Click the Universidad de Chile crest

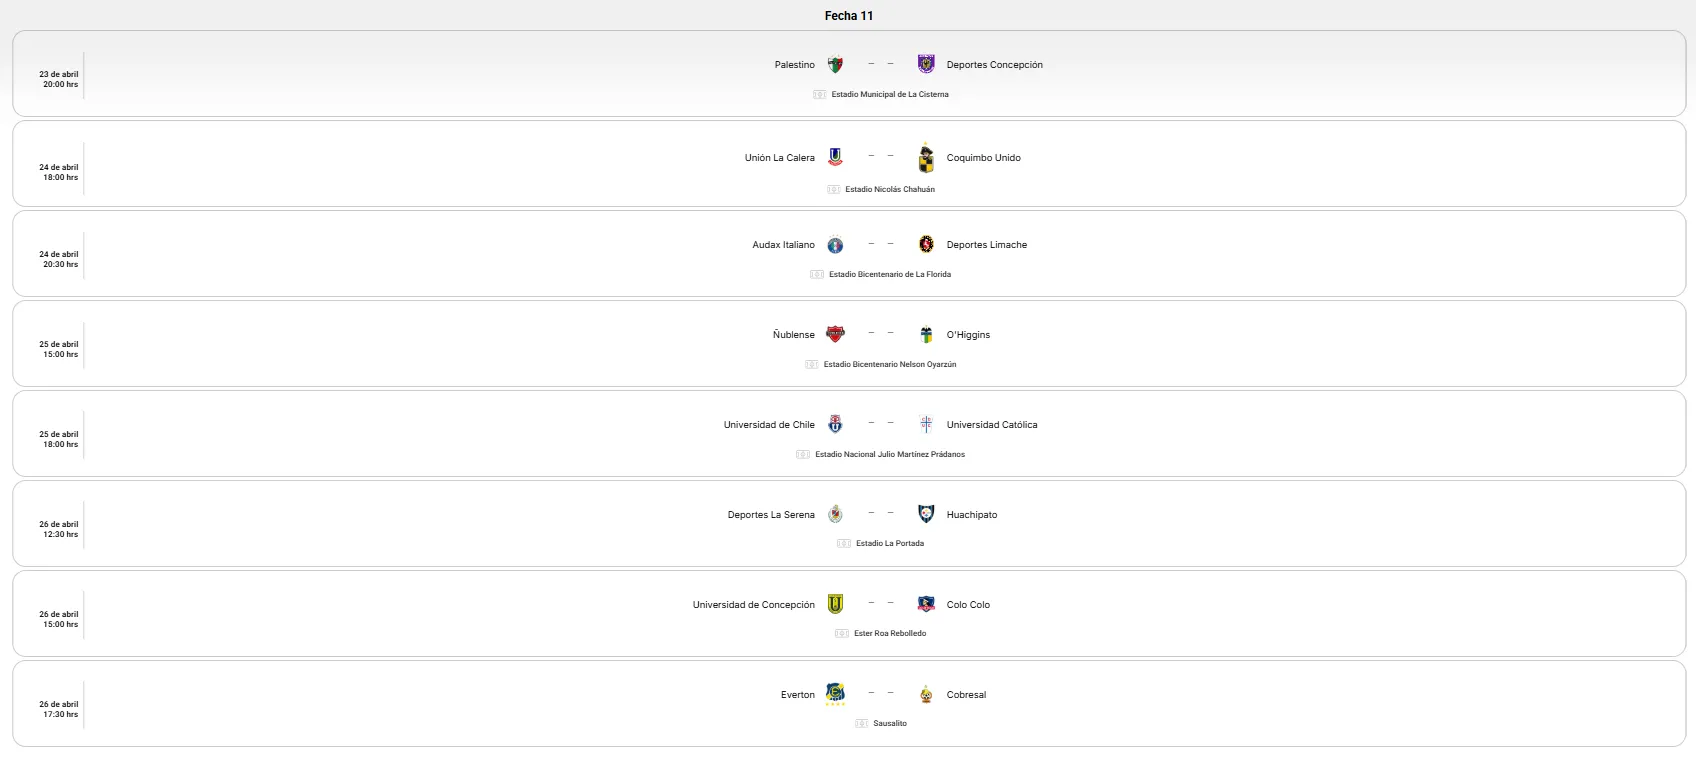835,424
